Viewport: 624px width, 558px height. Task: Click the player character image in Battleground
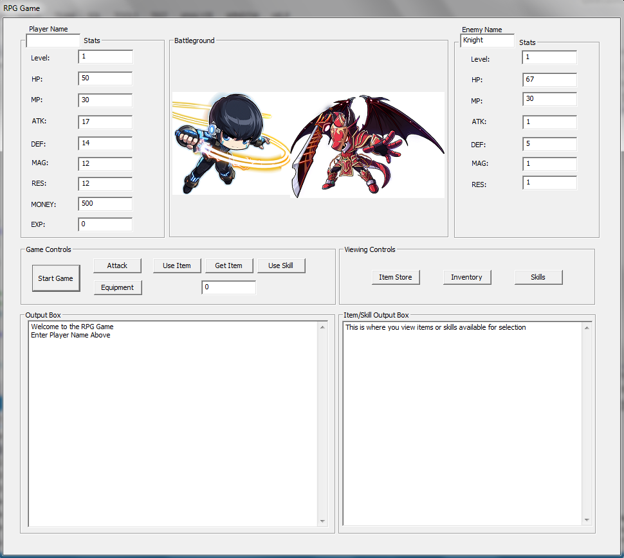click(231, 143)
